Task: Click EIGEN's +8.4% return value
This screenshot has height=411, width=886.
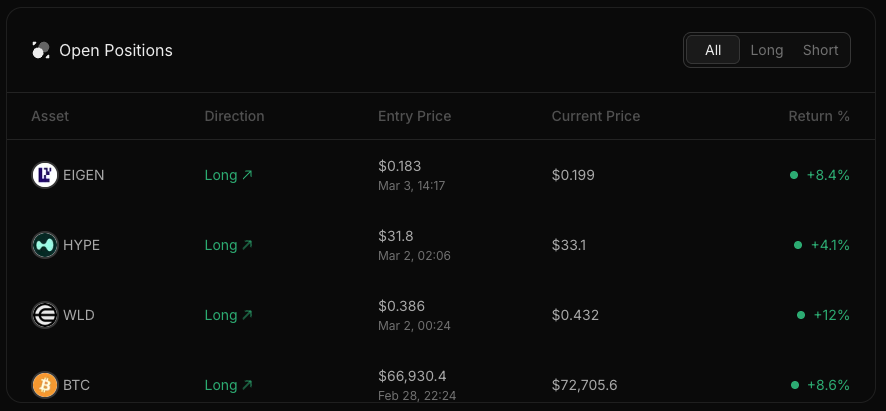Action: tap(828, 175)
